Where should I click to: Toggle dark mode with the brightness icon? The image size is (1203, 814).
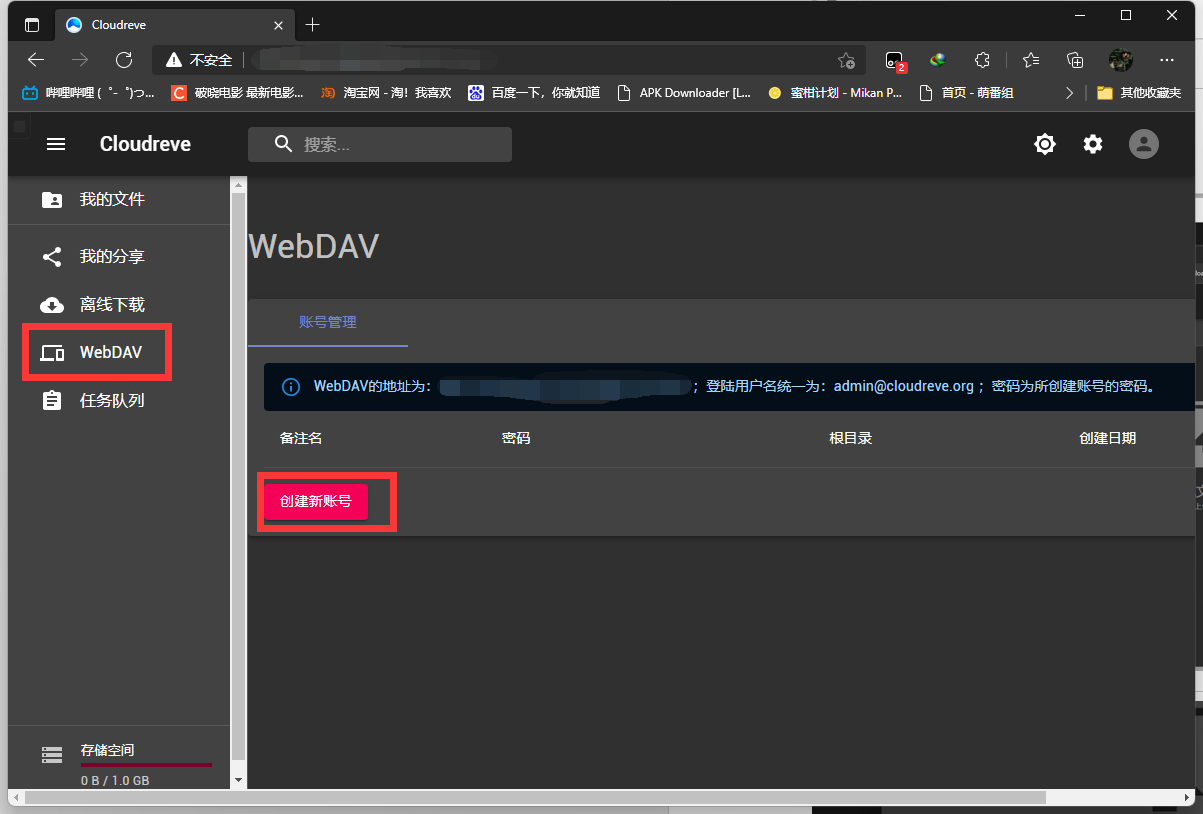[1045, 144]
